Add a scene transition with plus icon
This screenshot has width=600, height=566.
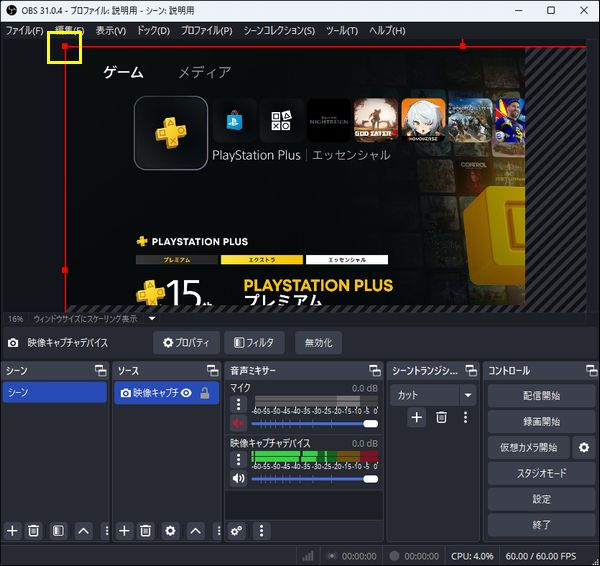click(x=417, y=417)
